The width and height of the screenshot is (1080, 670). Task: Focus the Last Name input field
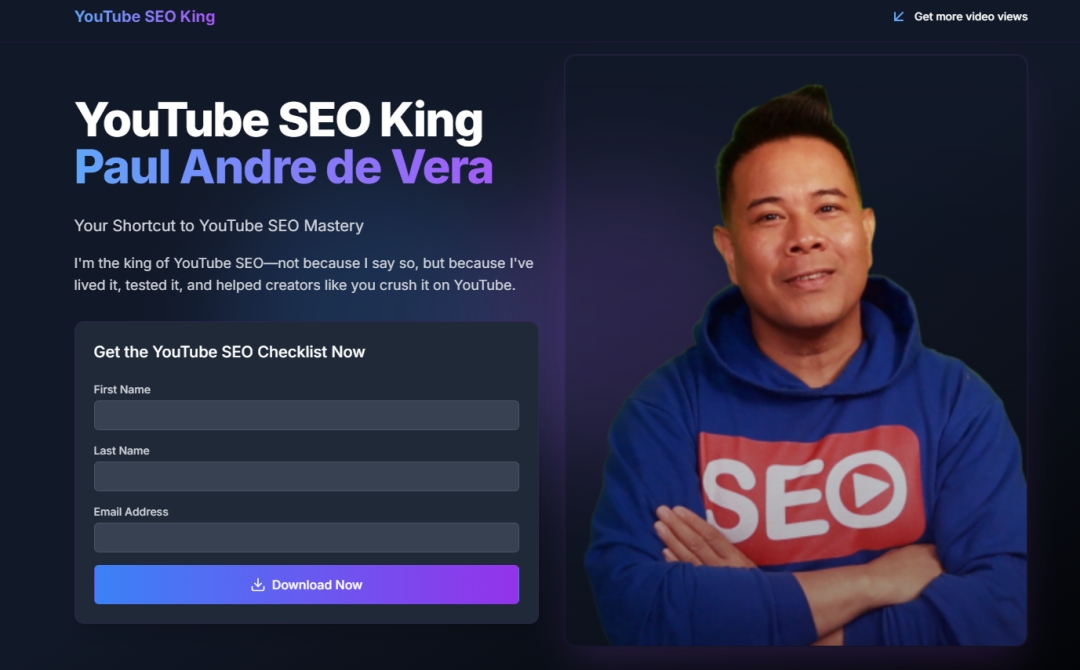[307, 477]
